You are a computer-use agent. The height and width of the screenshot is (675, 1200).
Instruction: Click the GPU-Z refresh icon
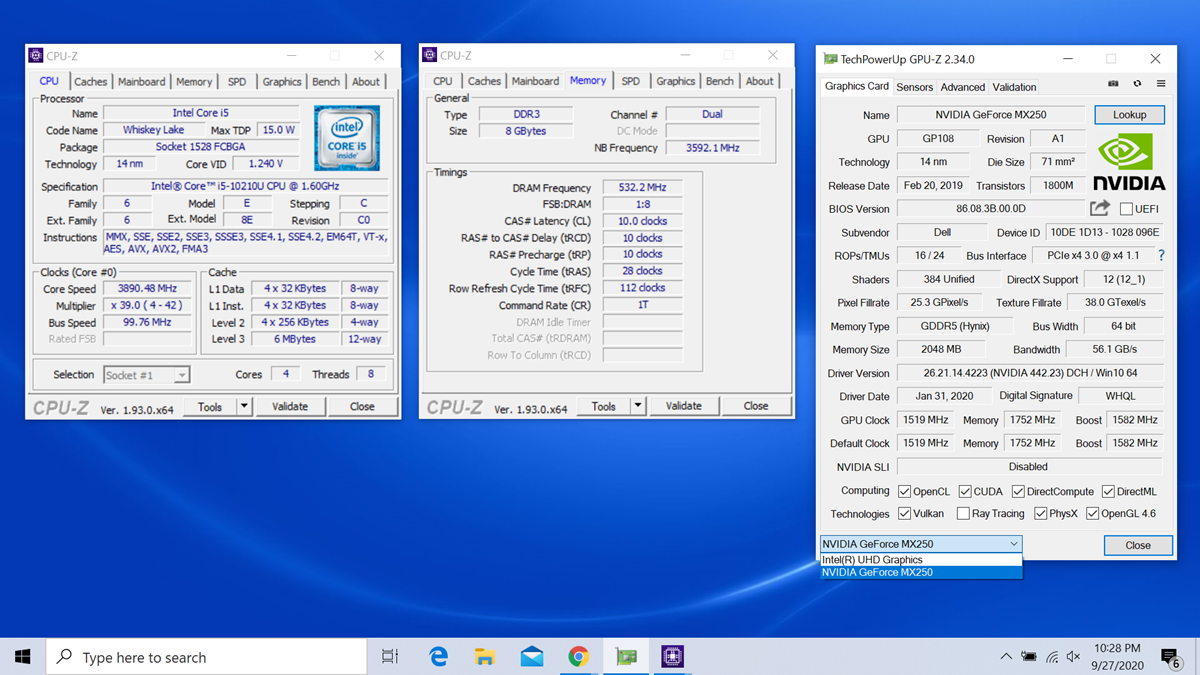coord(1137,84)
